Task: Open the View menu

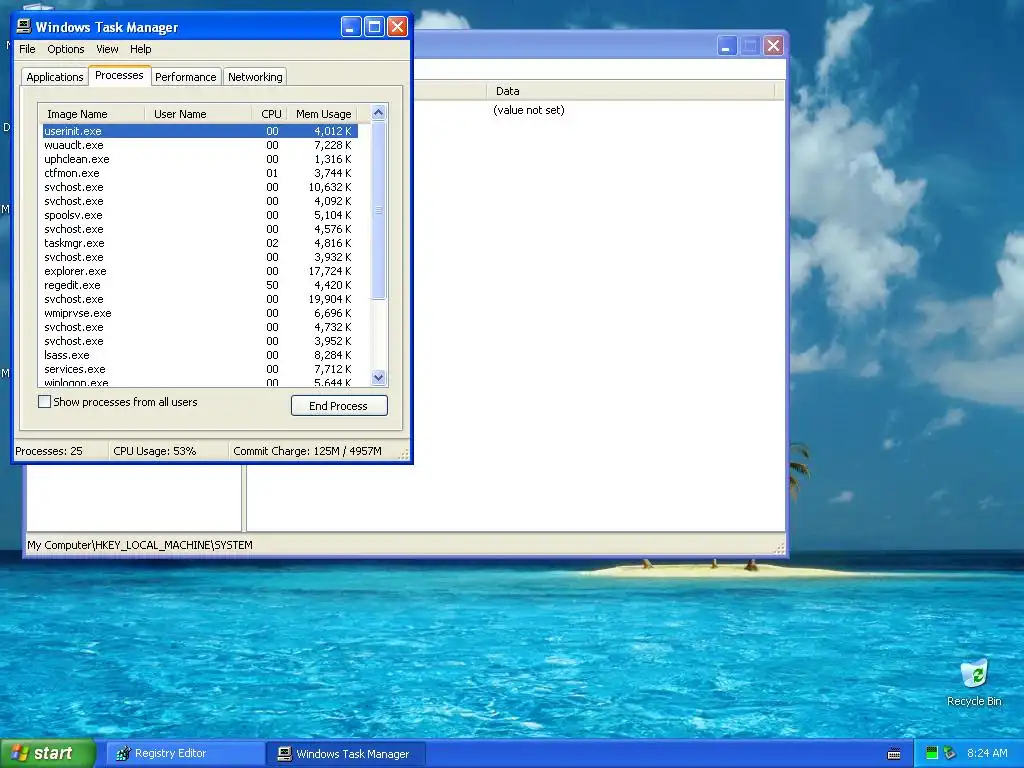Action: pyautogui.click(x=107, y=49)
